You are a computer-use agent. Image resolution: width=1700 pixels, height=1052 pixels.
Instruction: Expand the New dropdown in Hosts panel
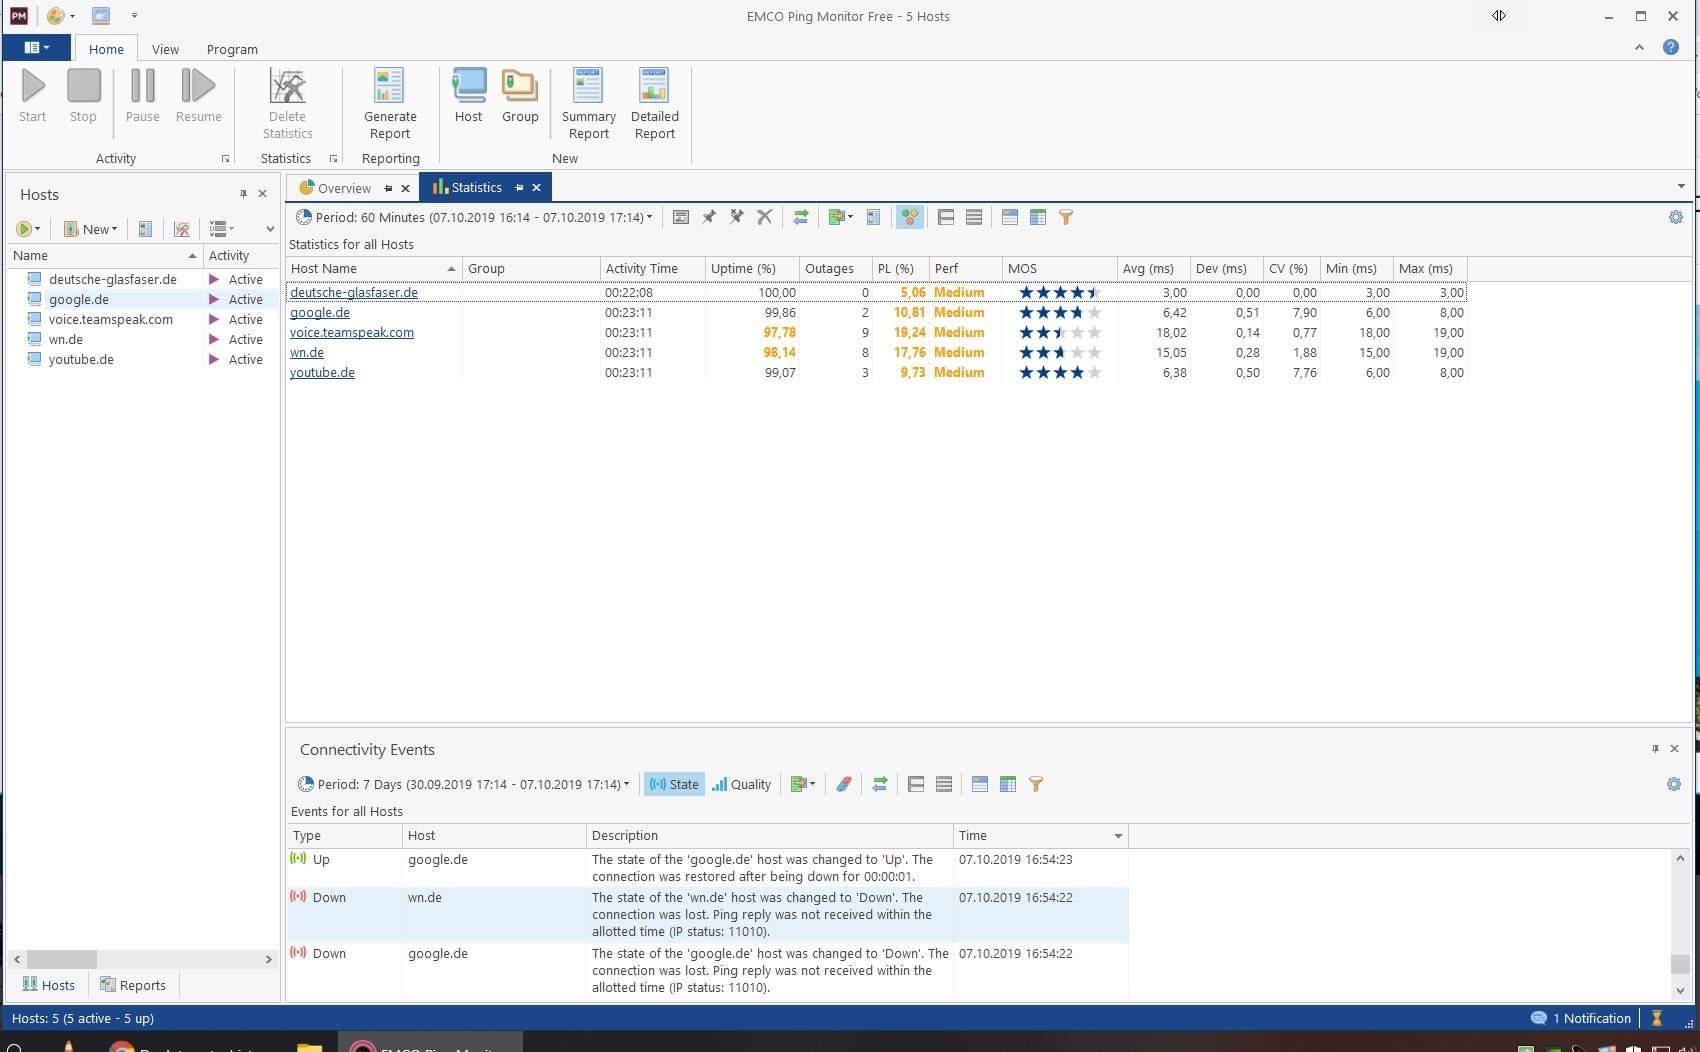click(x=91, y=229)
